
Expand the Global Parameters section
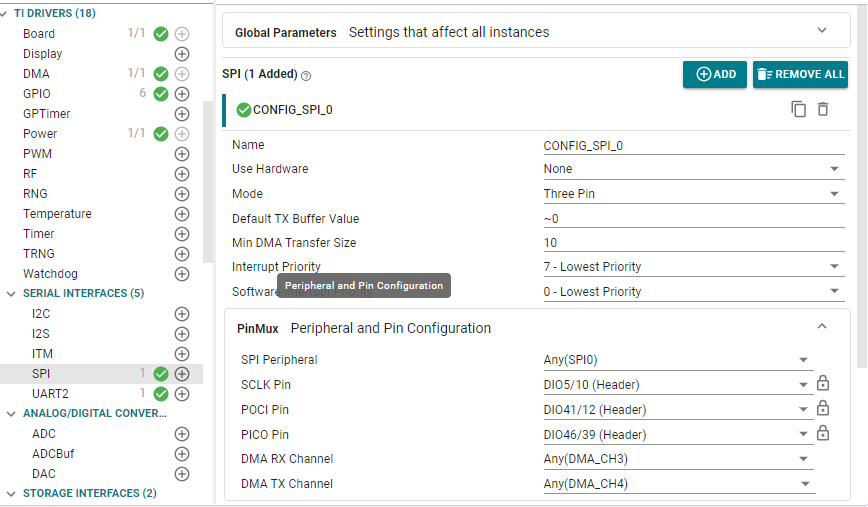pos(822,31)
